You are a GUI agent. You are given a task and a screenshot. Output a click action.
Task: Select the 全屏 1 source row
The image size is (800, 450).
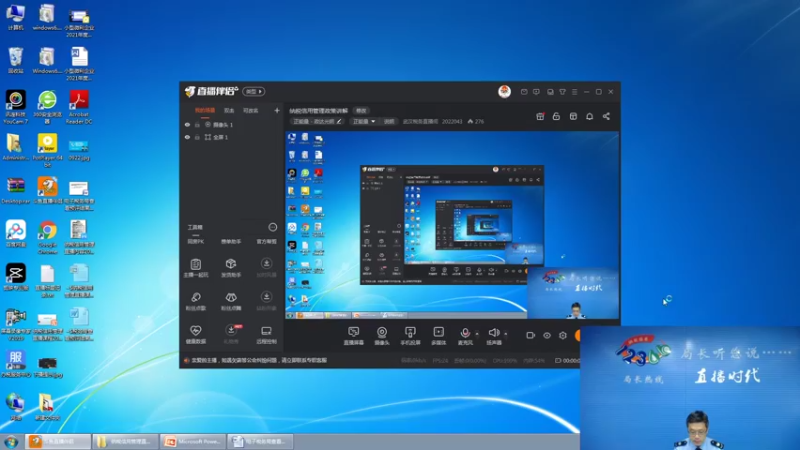point(232,137)
